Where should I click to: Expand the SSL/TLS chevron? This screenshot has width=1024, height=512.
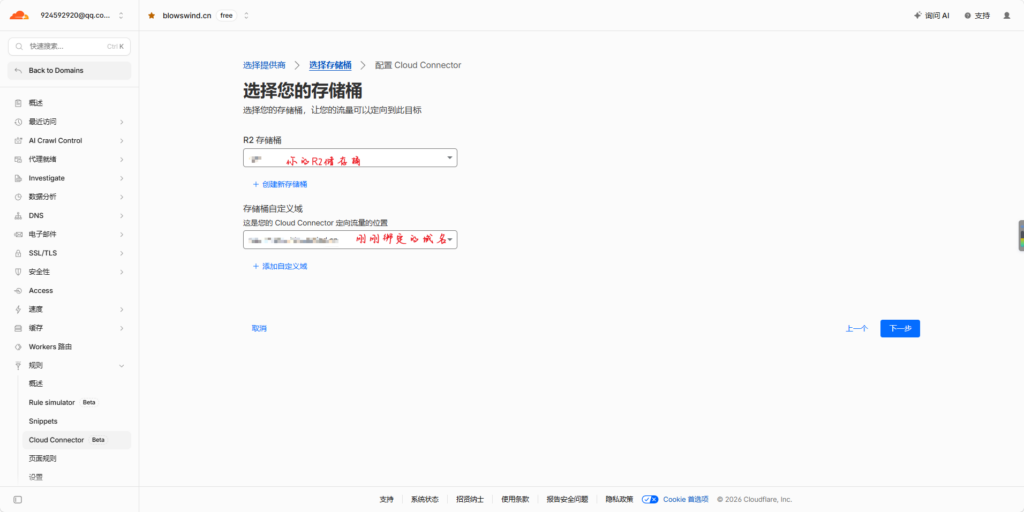click(x=121, y=253)
